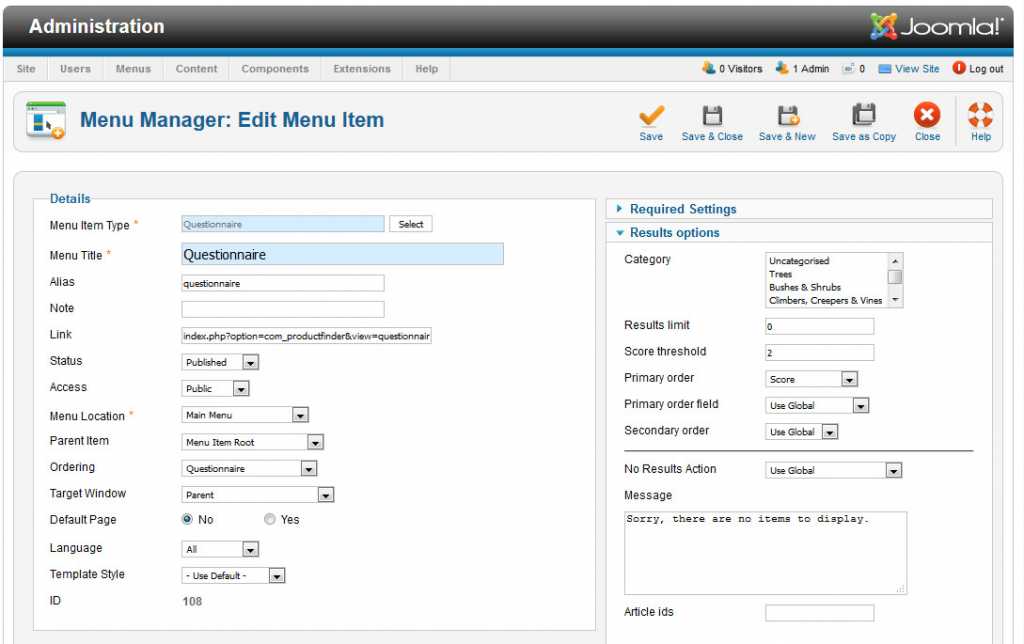Click the View Site link
The image size is (1024, 644).
917,69
